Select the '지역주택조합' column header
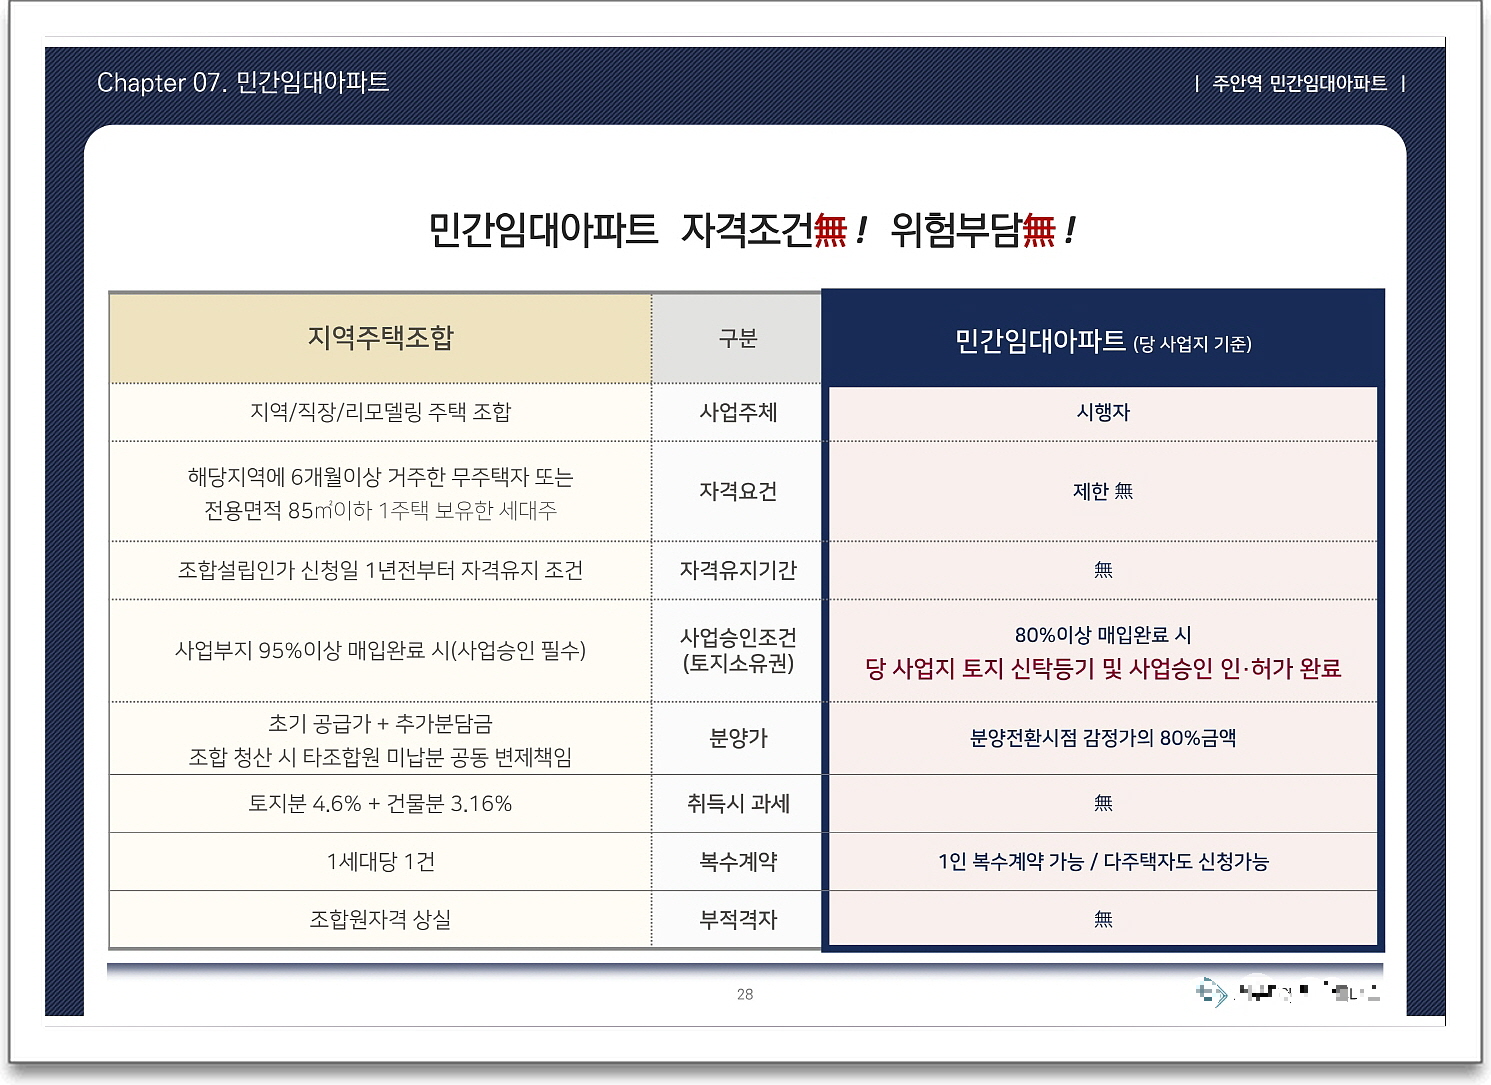 (x=380, y=338)
